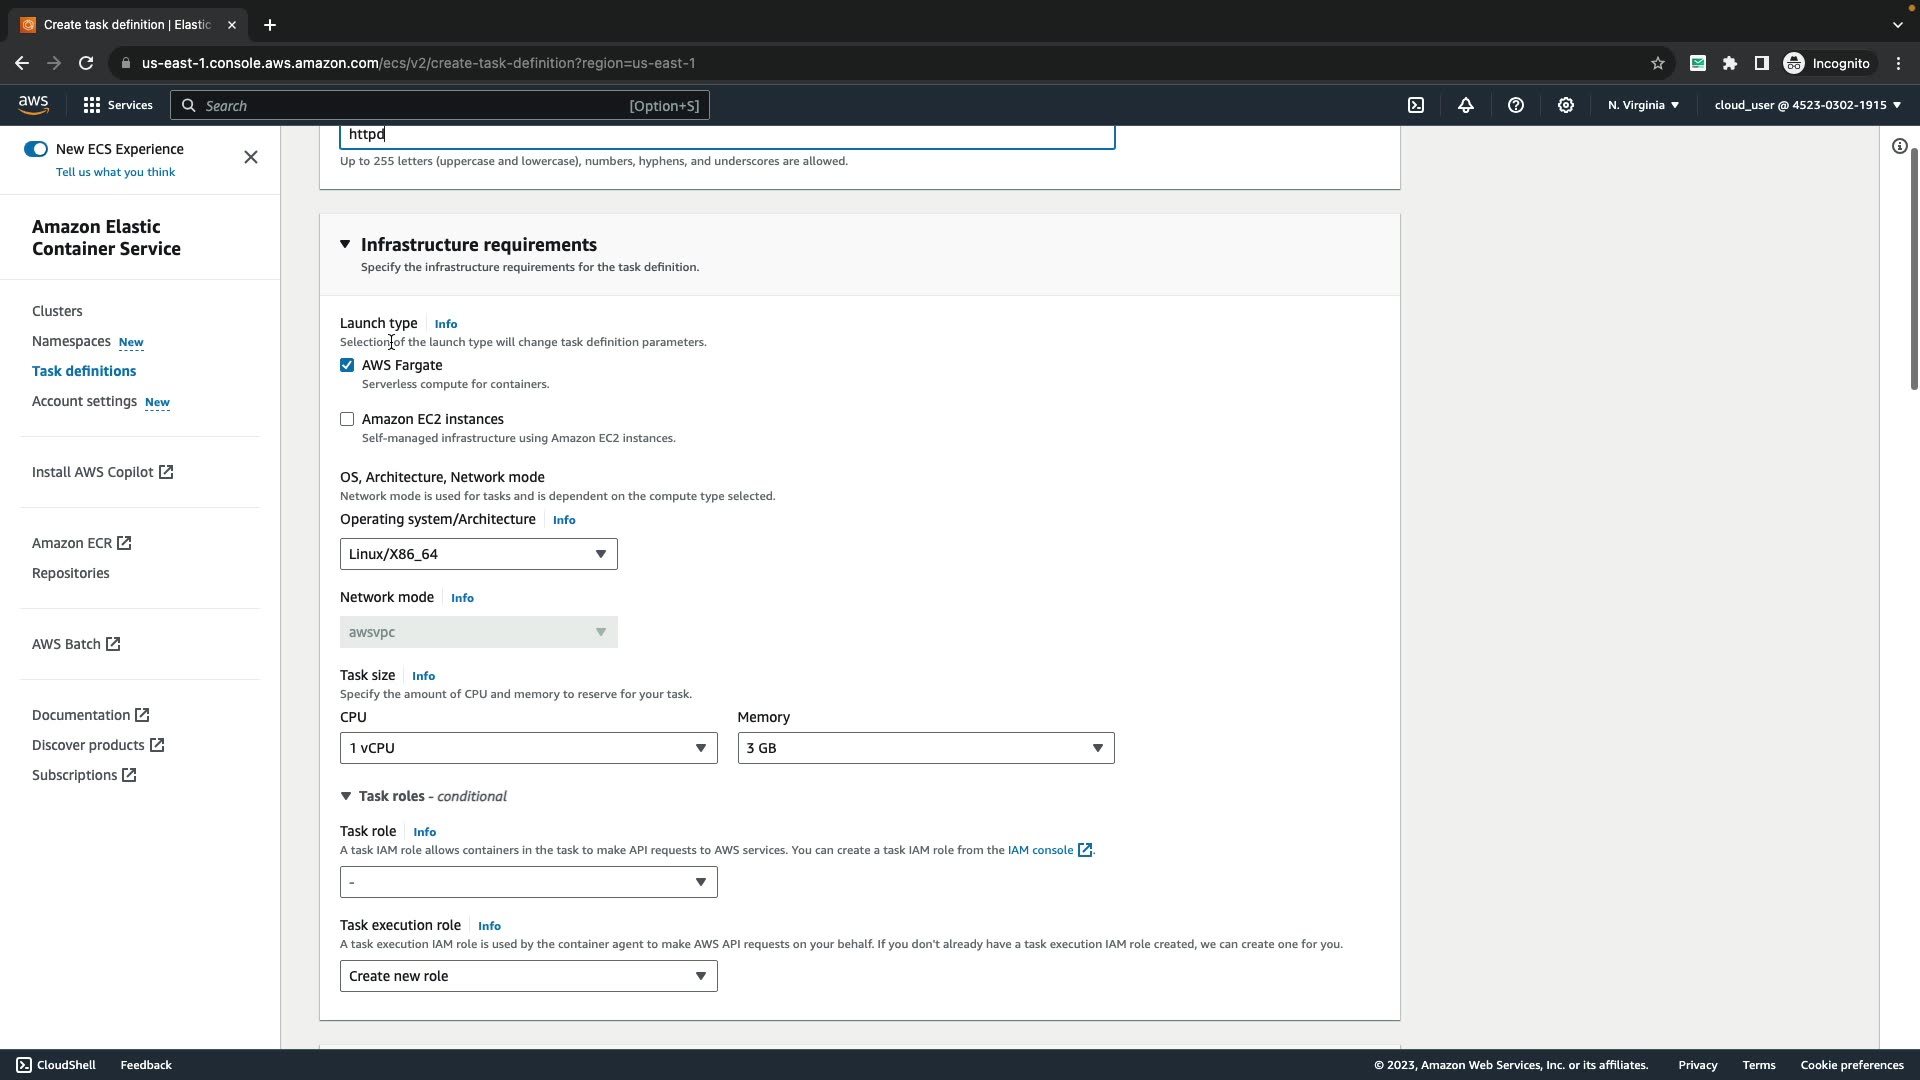Image resolution: width=1920 pixels, height=1080 pixels.
Task: Open the Services grid menu
Action: tap(117, 105)
